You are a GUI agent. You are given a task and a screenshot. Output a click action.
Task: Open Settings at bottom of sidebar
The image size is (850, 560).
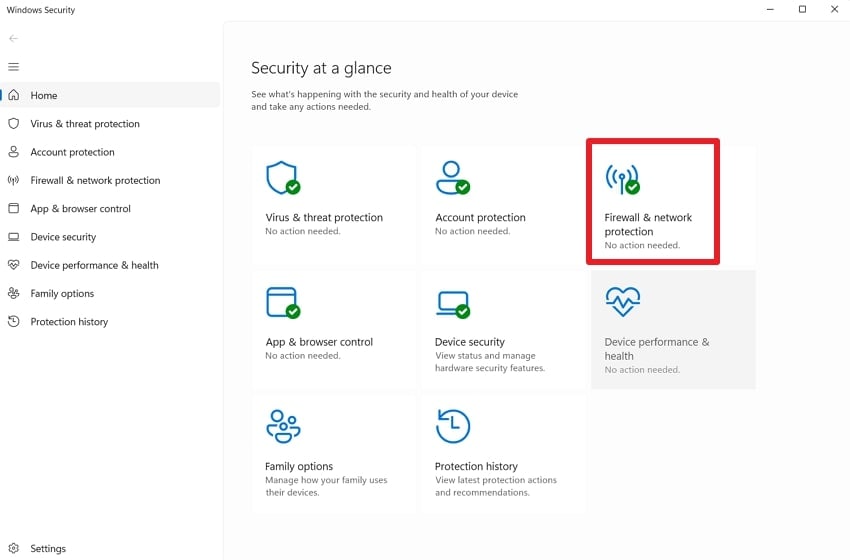110,548
